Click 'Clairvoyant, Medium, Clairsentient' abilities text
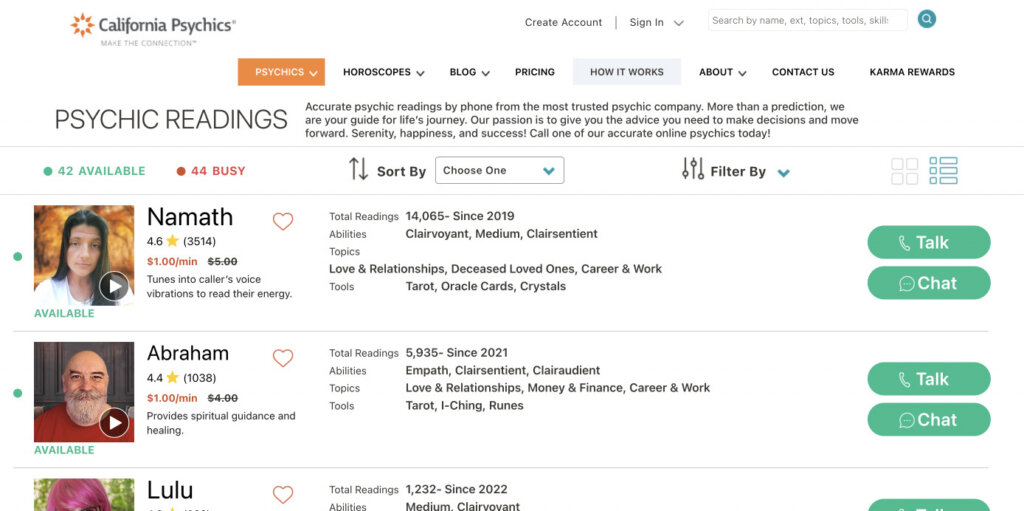 pyautogui.click(x=502, y=234)
